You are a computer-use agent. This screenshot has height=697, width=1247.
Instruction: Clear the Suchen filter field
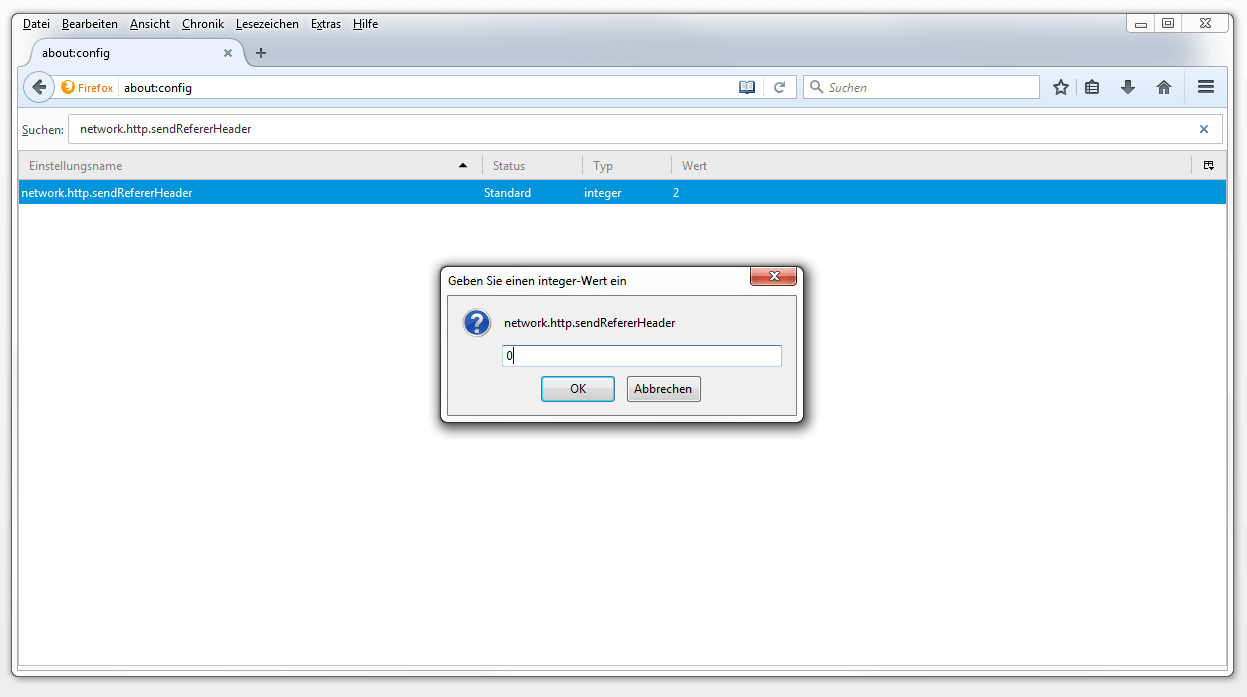(1204, 129)
